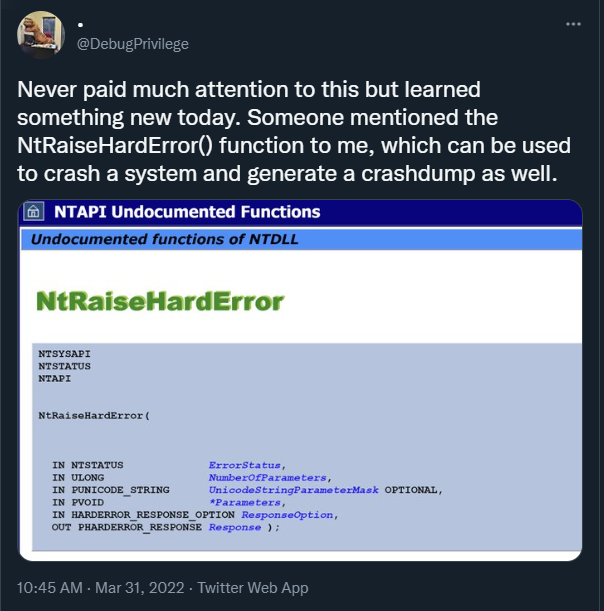Screen dimensions: 604x611
Task: Click the Response output parameter link
Action: (x=234, y=527)
